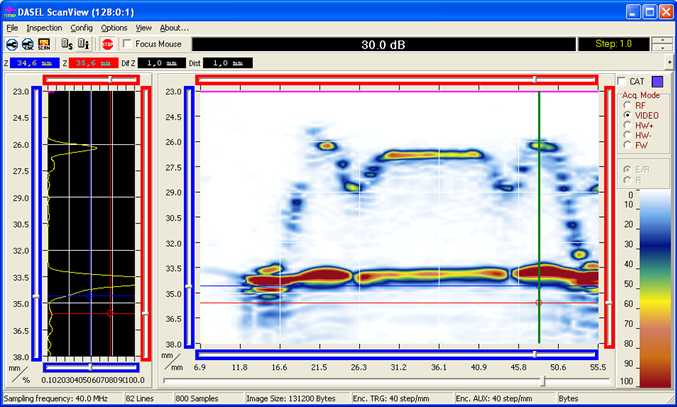The image size is (677, 407).
Task: Click the ScanView app icon in title bar
Action: [9, 11]
